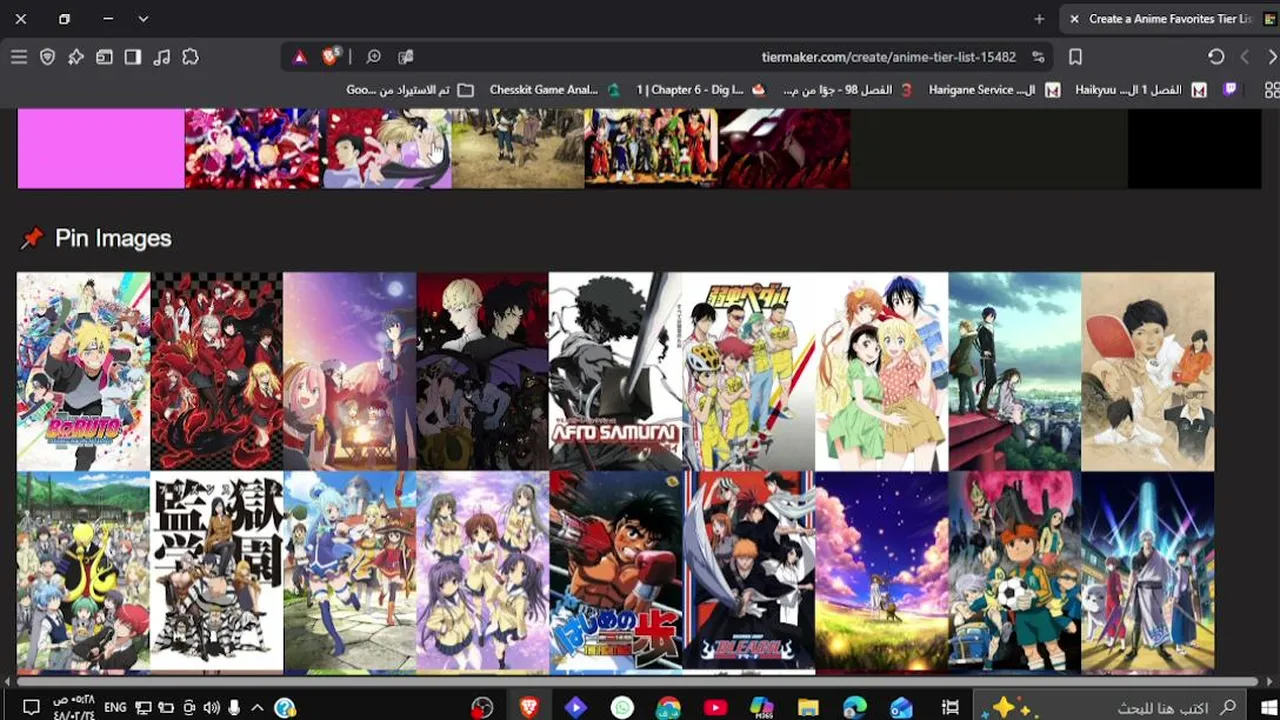The image size is (1280, 720).
Task: Pick the Afro Samurai poster
Action: (615, 371)
